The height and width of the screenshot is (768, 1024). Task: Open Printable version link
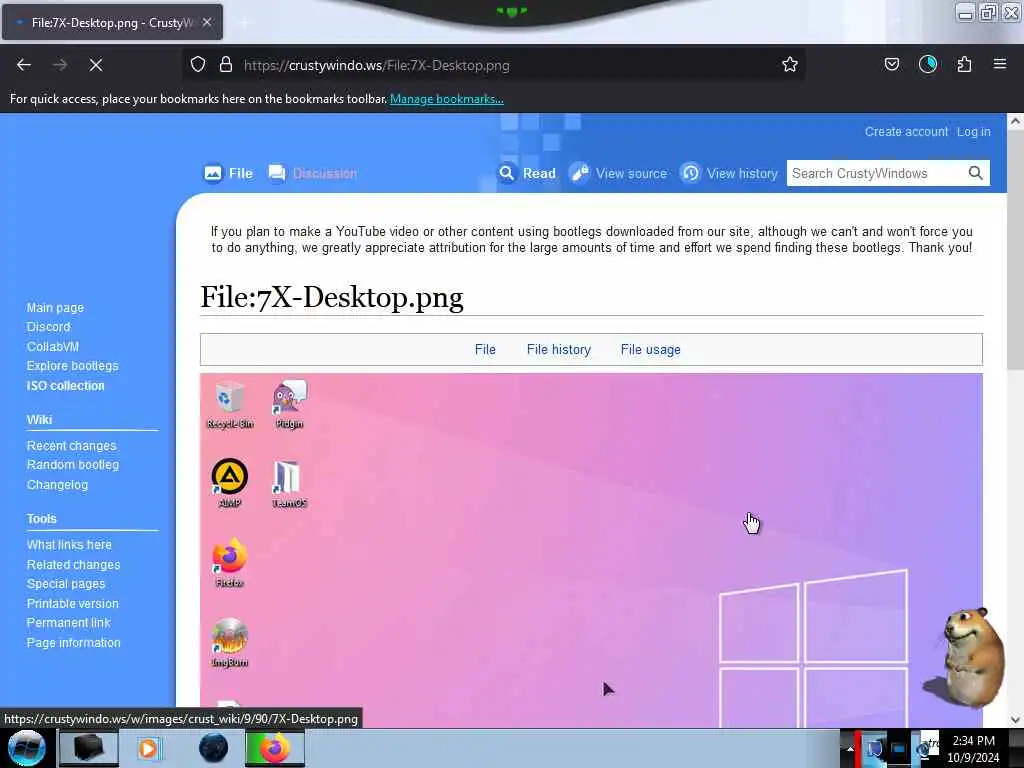(72, 604)
